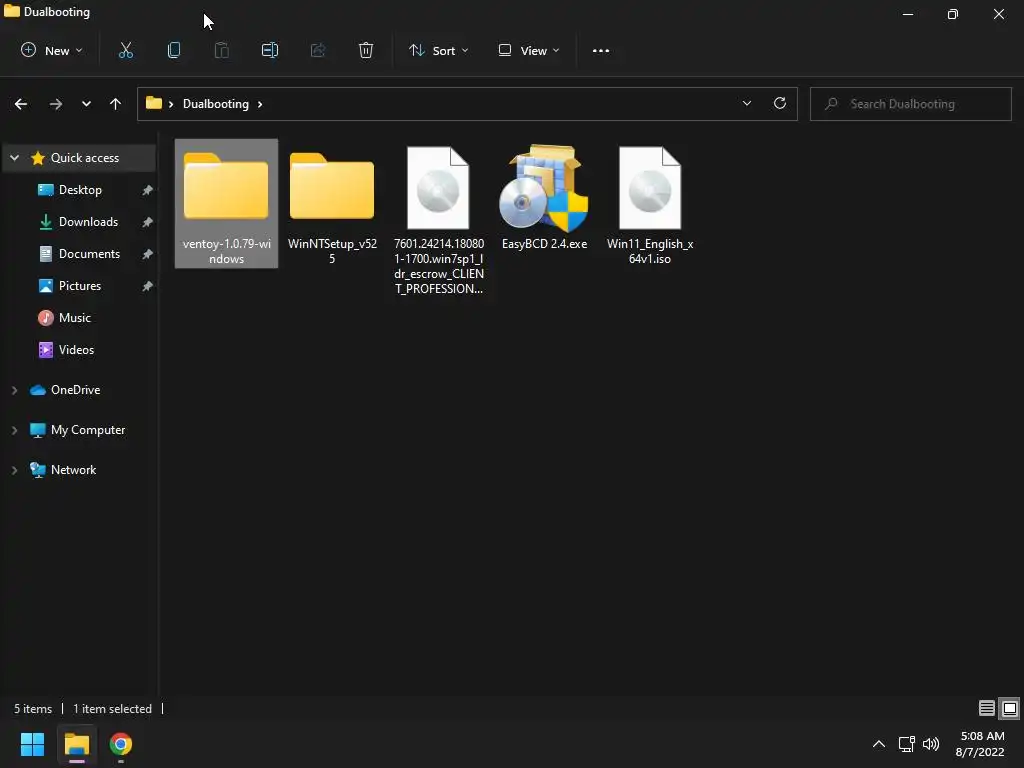Viewport: 1024px width, 768px height.
Task: Click File Explorer on the taskbar
Action: pos(76,744)
